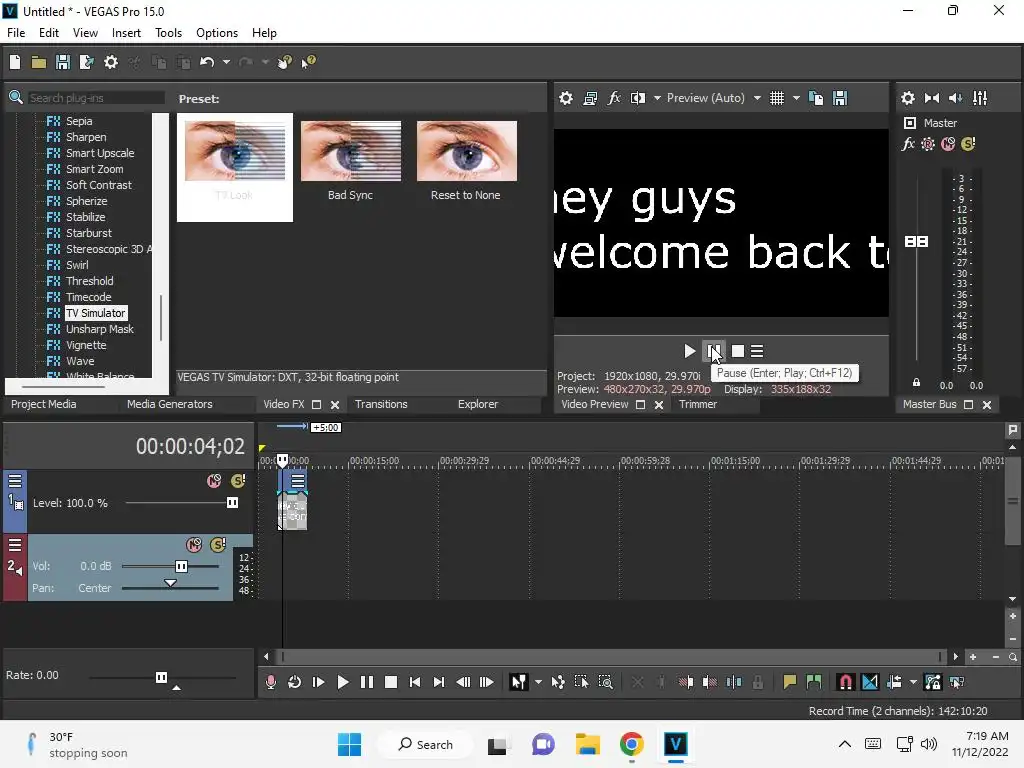Click Master Bus downmix output icon
The width and height of the screenshot is (1024, 768).
click(932, 98)
